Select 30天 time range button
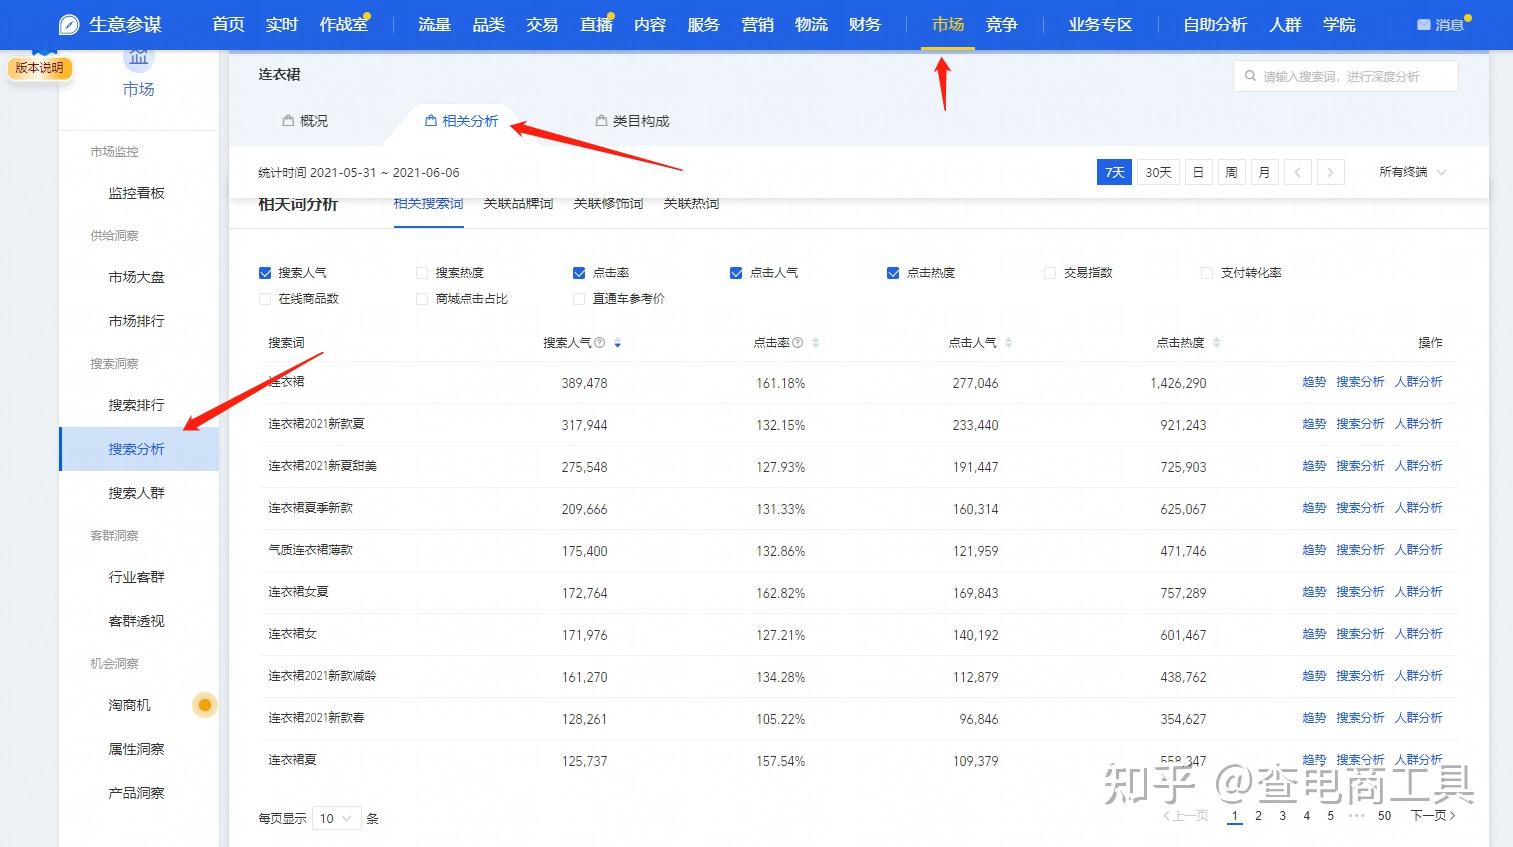The image size is (1513, 847). 1158,172
